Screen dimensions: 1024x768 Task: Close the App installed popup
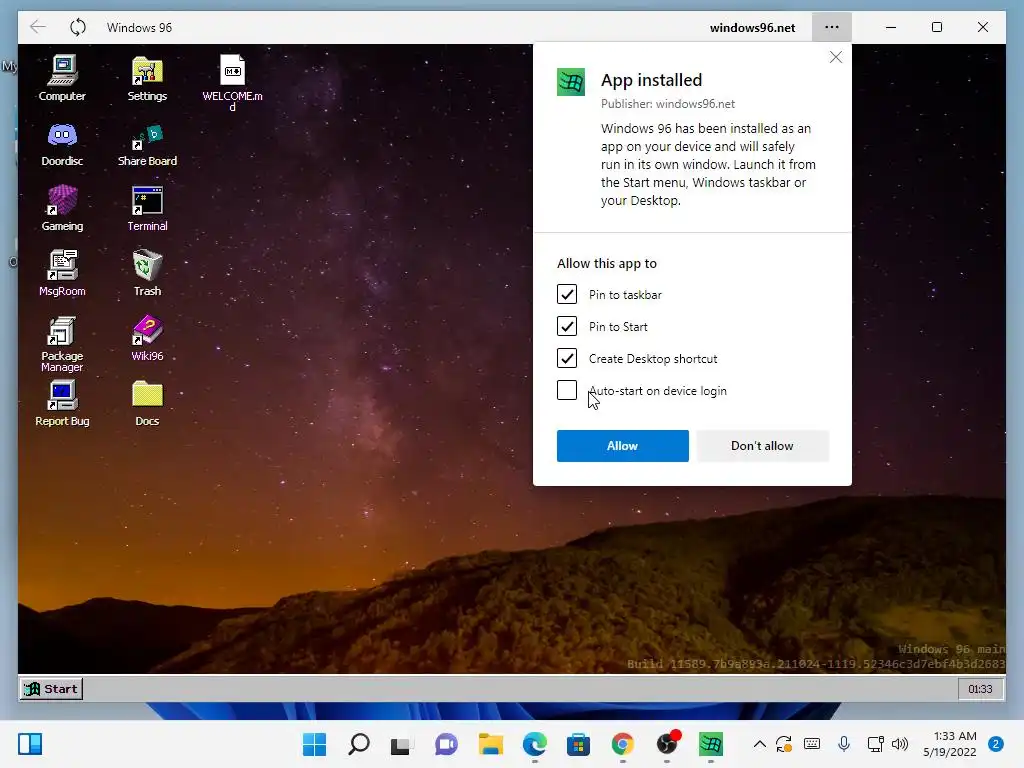click(835, 57)
